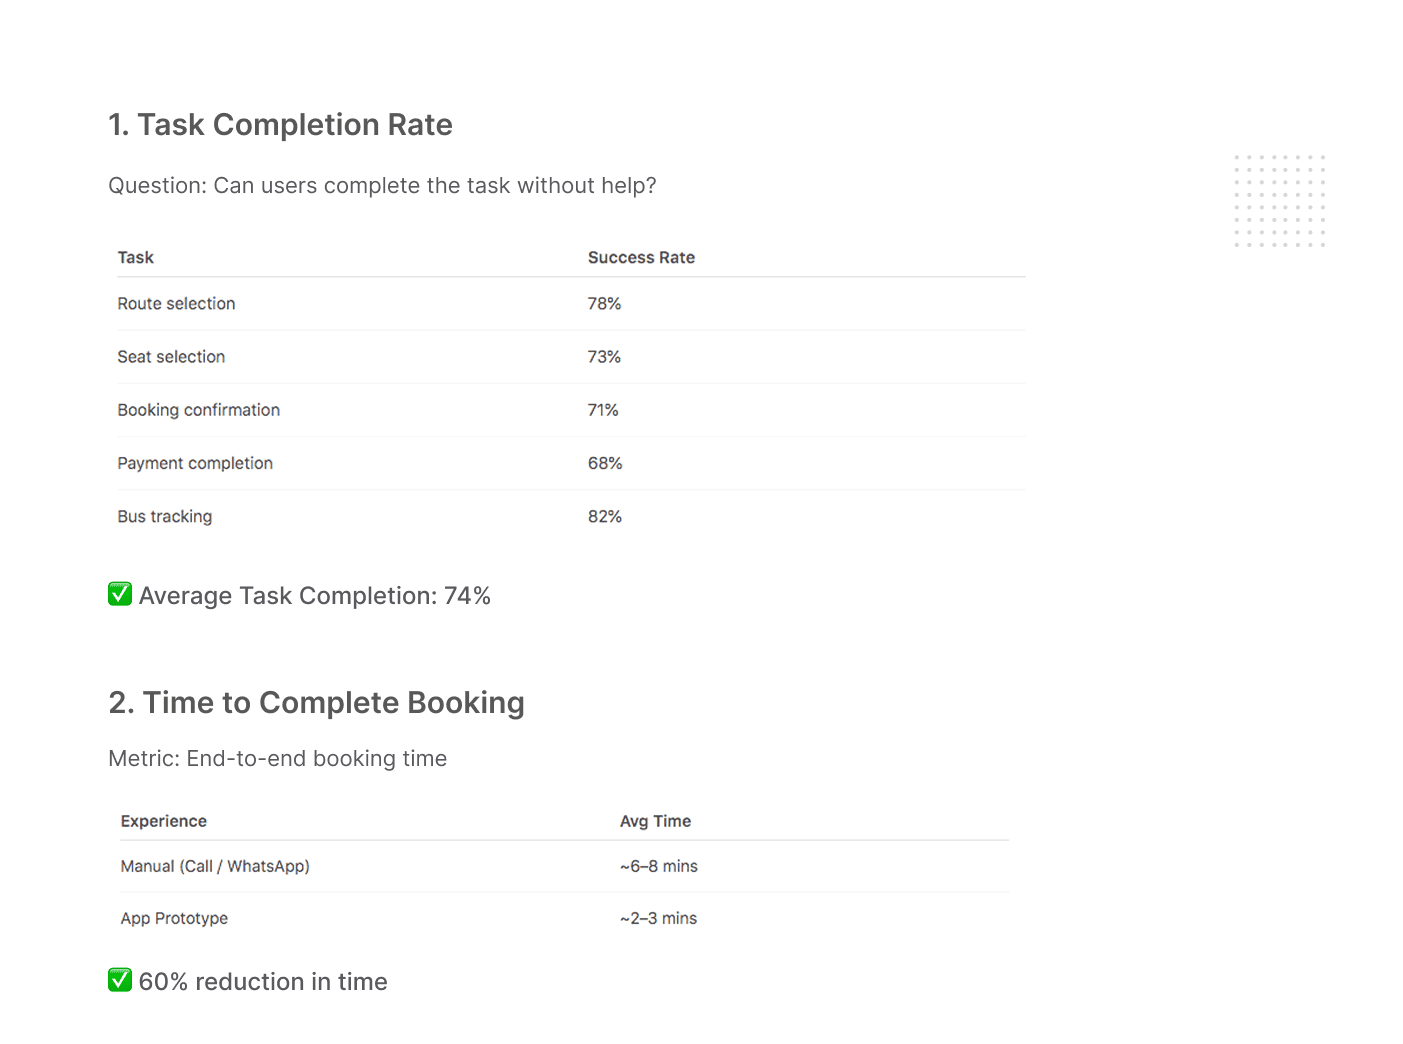
Task: Click the "~2–3 mins" time value
Action: point(658,918)
